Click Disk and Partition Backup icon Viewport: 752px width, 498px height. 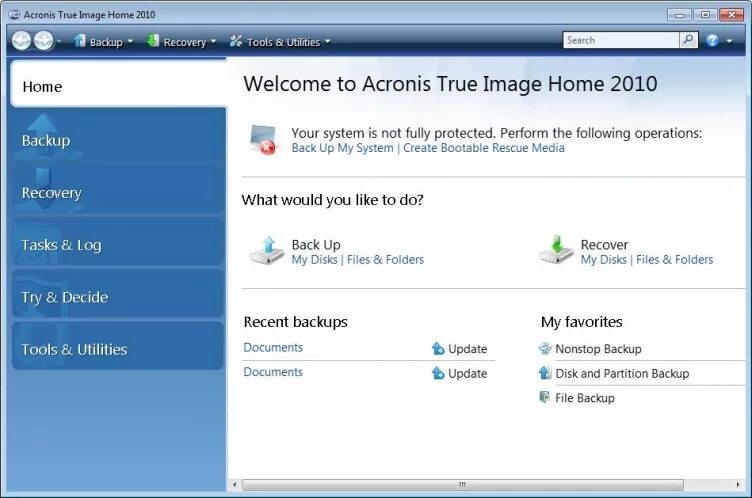(545, 373)
